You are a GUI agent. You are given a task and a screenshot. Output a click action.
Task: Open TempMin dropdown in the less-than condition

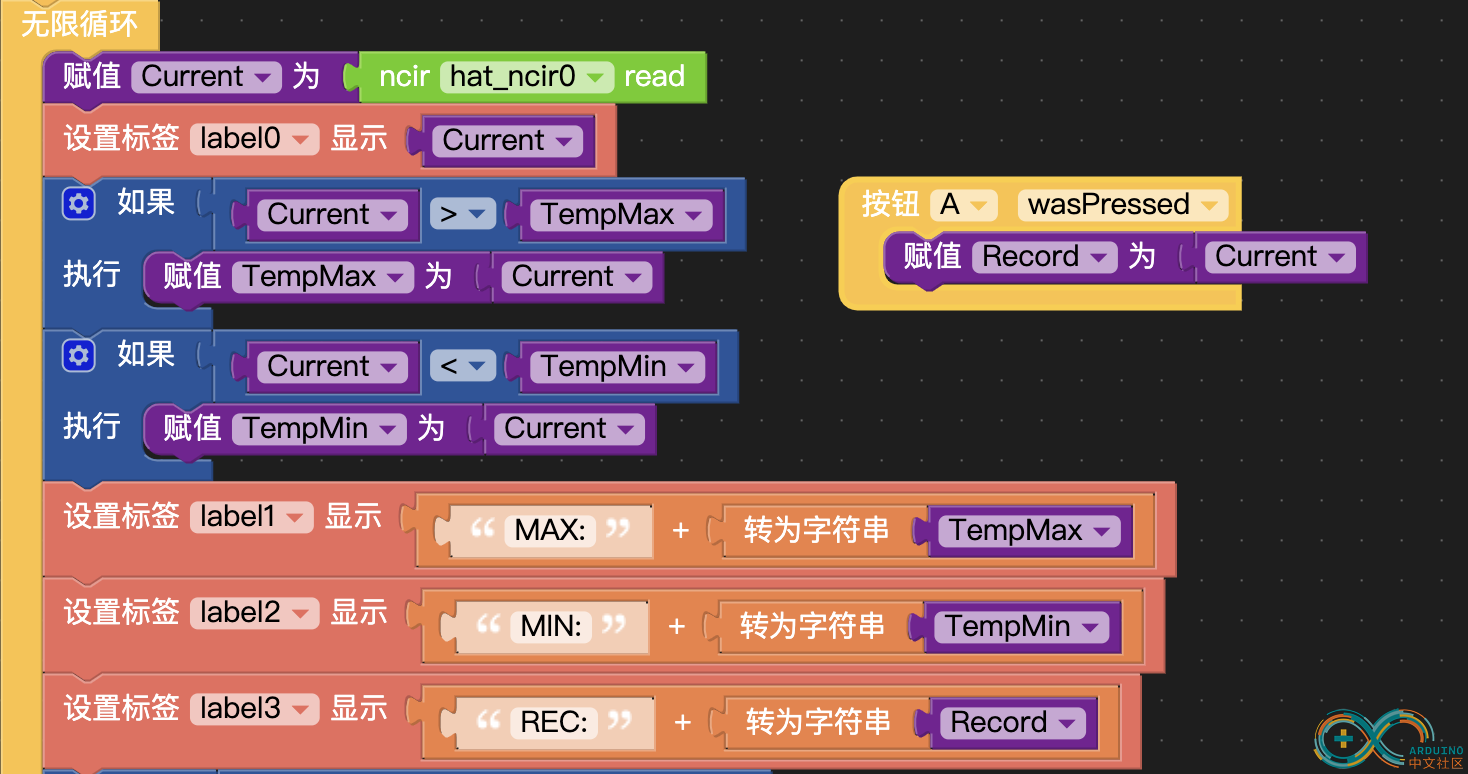coord(617,367)
